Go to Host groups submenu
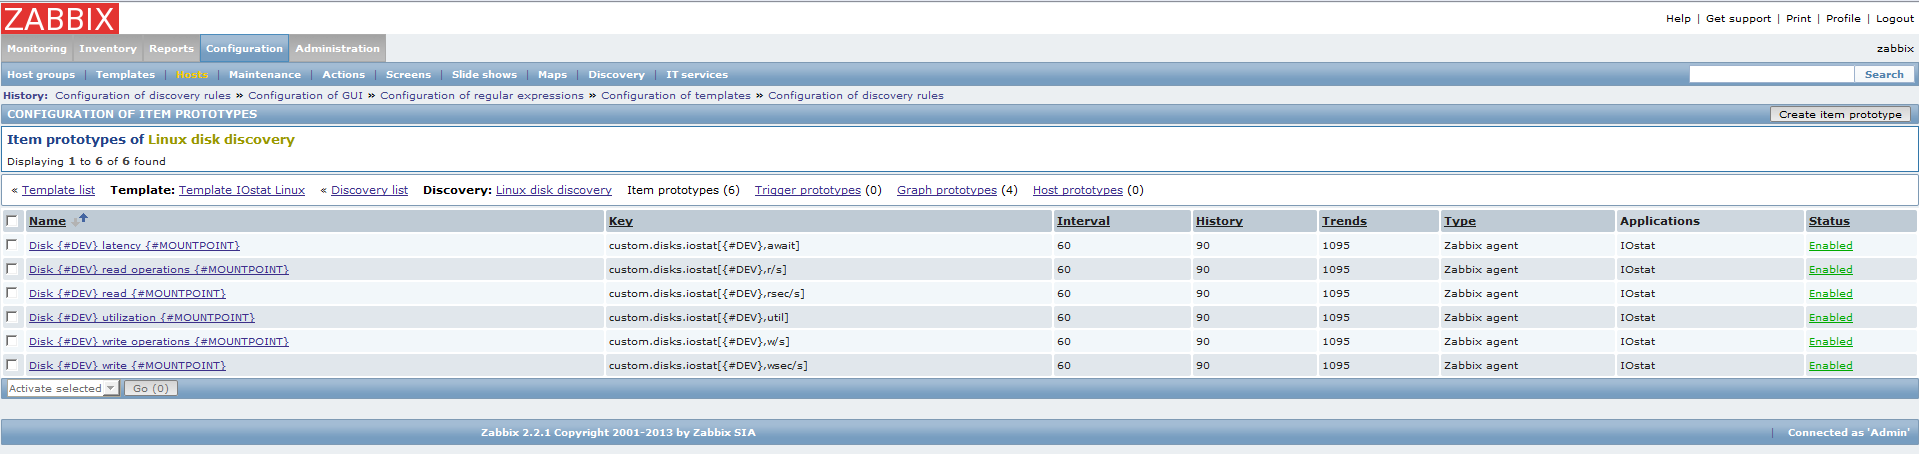Image resolution: width=1919 pixels, height=454 pixels. coord(41,75)
